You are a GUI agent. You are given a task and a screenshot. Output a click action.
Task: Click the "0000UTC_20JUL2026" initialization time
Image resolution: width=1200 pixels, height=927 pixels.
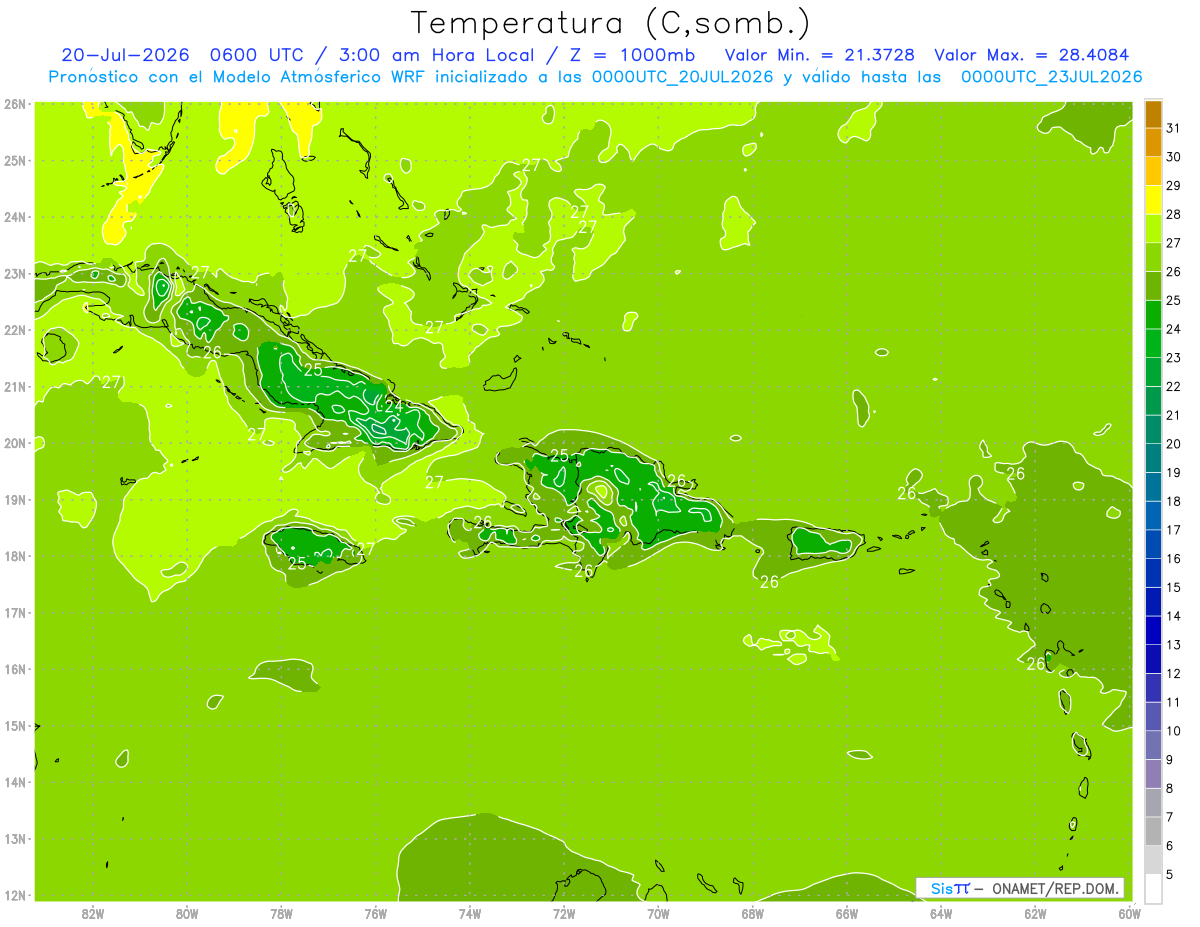pyautogui.click(x=683, y=77)
